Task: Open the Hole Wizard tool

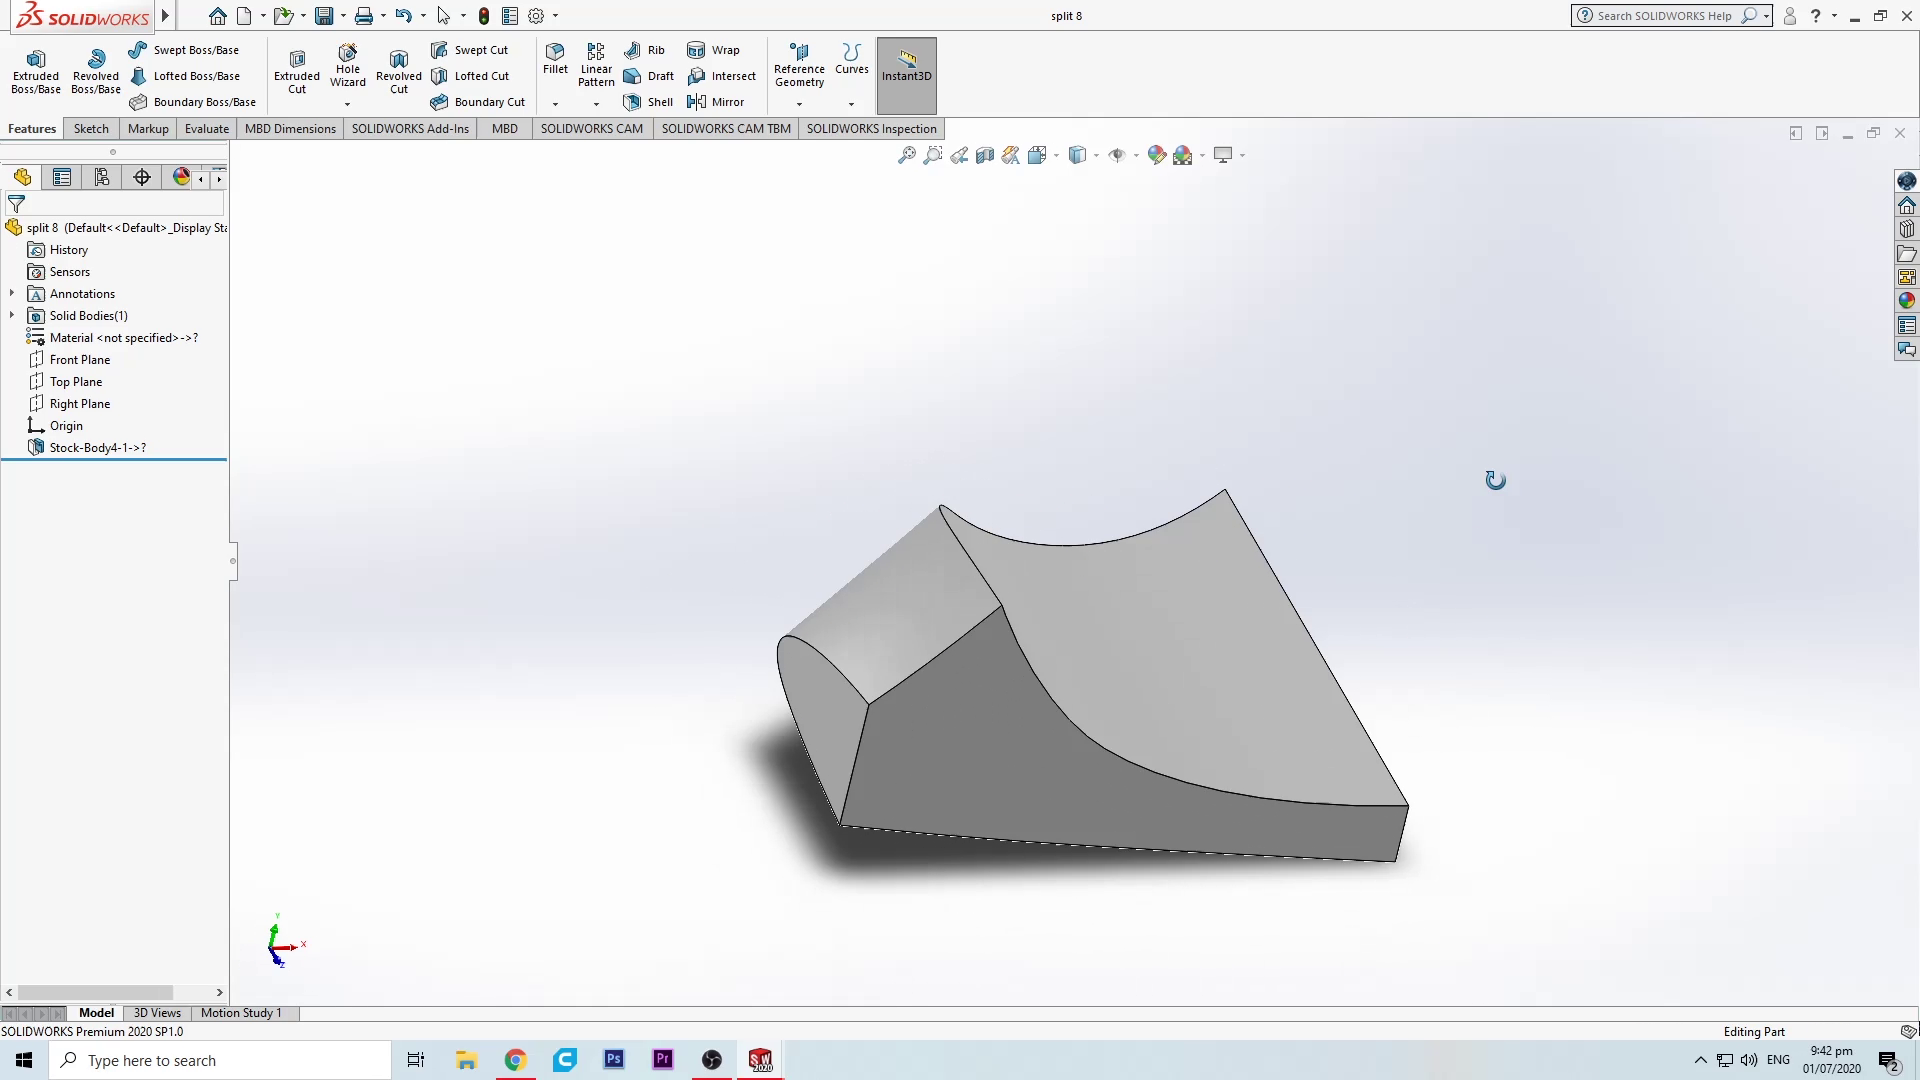Action: pos(348,66)
